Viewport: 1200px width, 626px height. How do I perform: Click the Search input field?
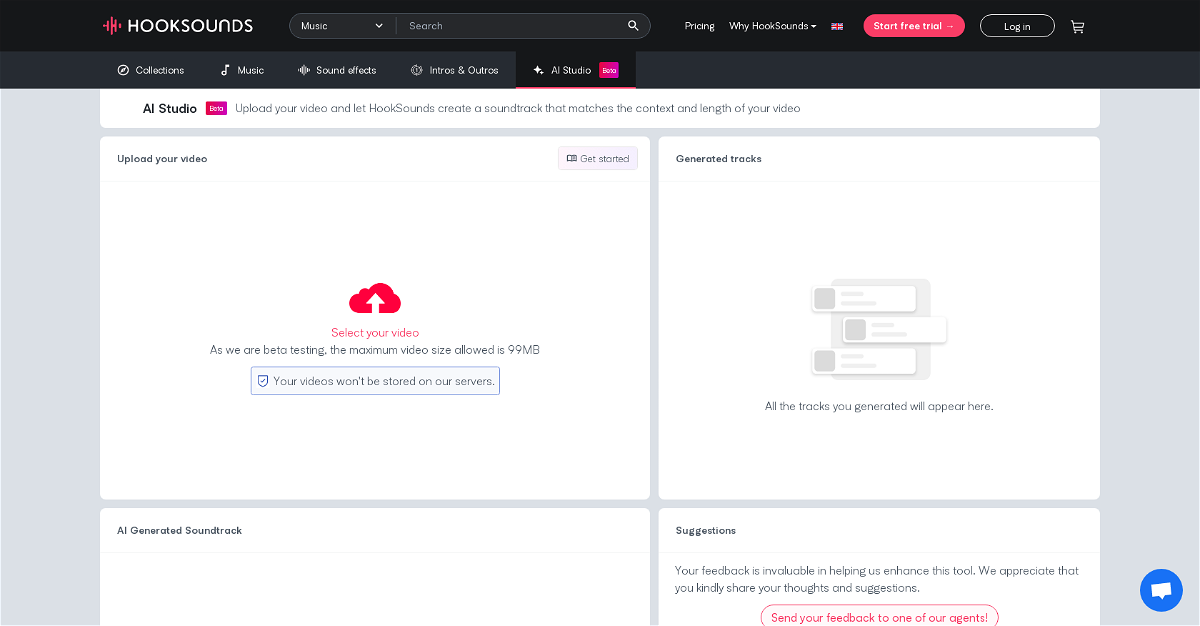pos(510,26)
